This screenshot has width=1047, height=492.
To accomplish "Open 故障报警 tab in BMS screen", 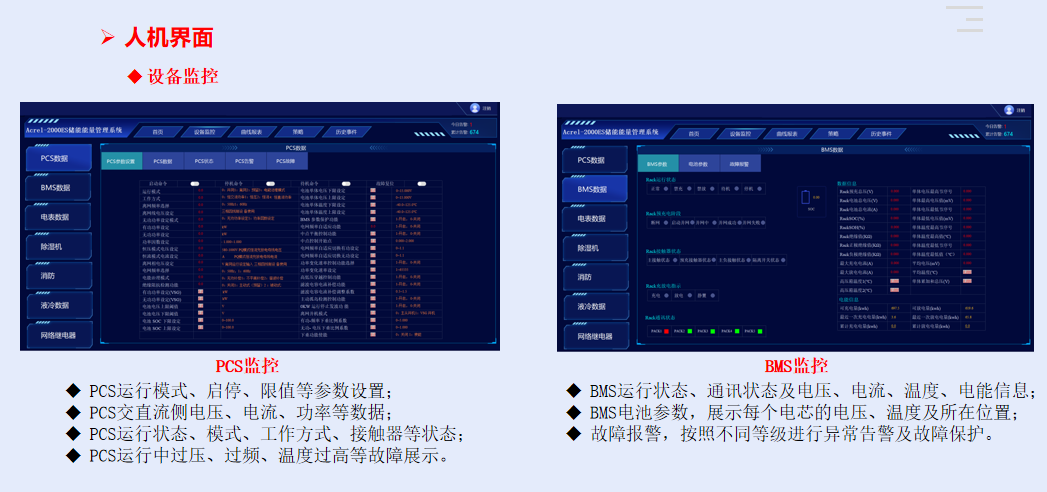I will pos(739,163).
